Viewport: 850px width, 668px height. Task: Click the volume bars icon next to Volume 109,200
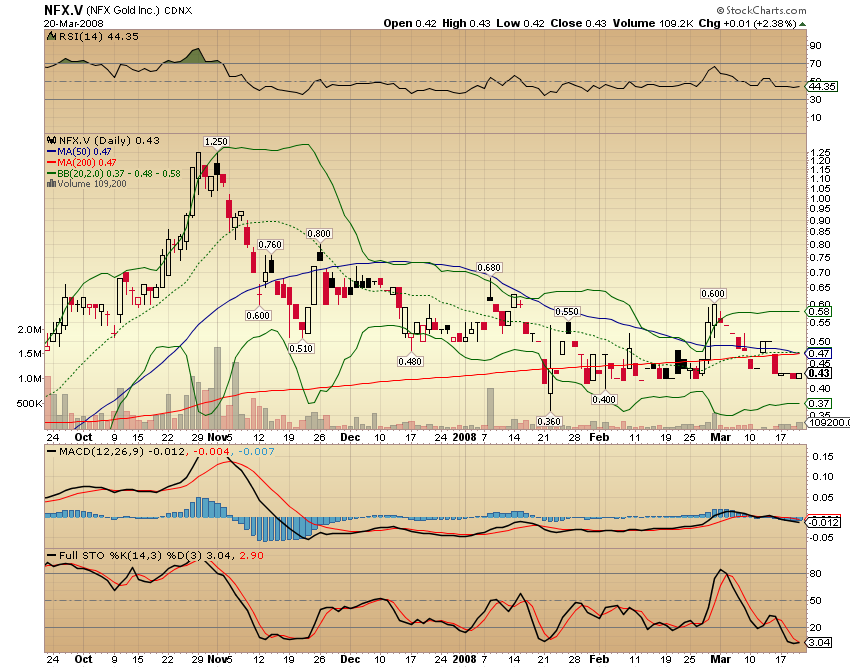[x=52, y=182]
